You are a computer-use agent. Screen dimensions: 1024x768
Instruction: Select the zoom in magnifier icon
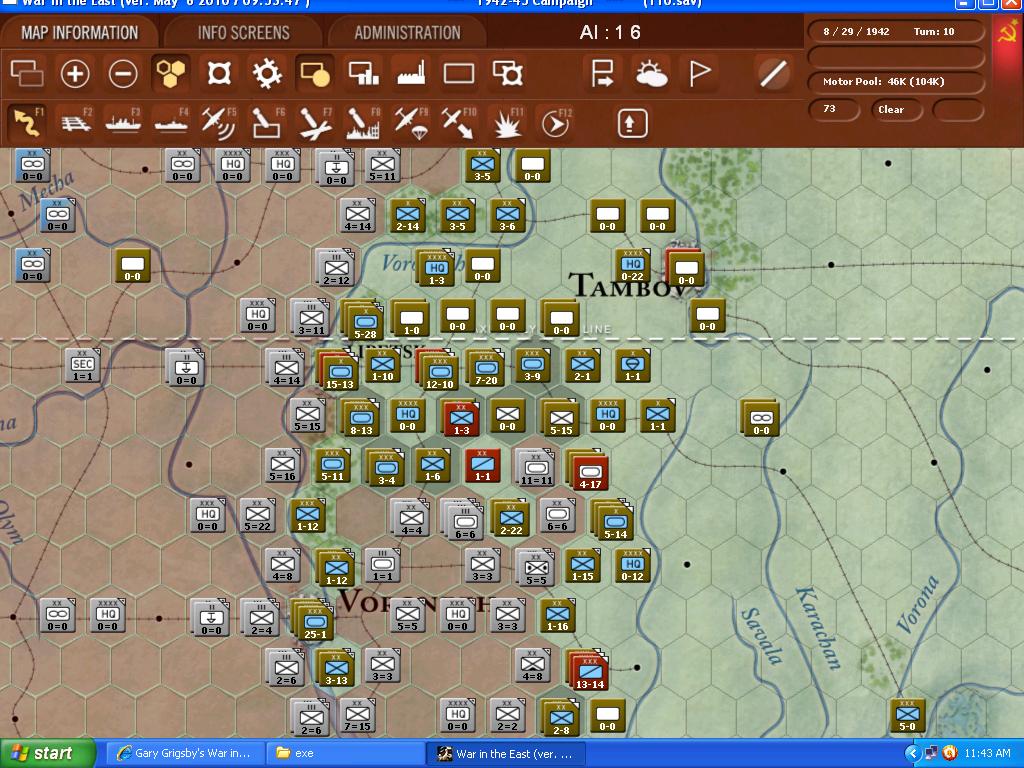76,75
